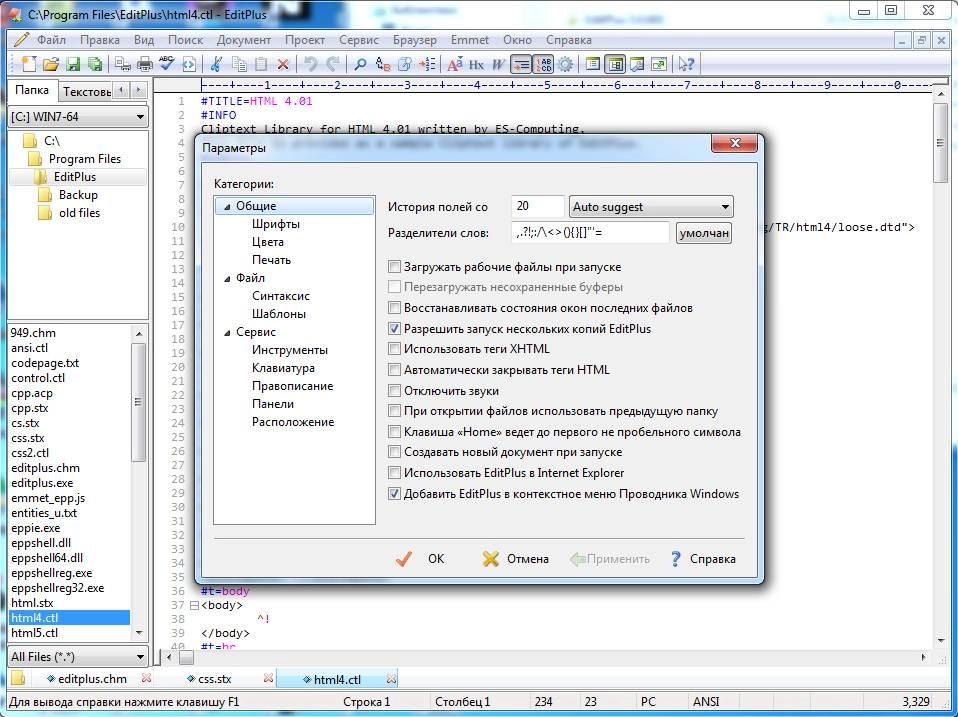Click the Hx hex viewer icon
Screen dimensions: 958x717
477,64
